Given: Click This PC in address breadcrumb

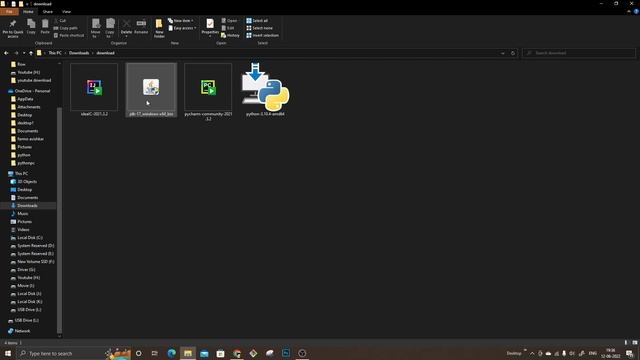Looking at the screenshot, I should click(55, 53).
